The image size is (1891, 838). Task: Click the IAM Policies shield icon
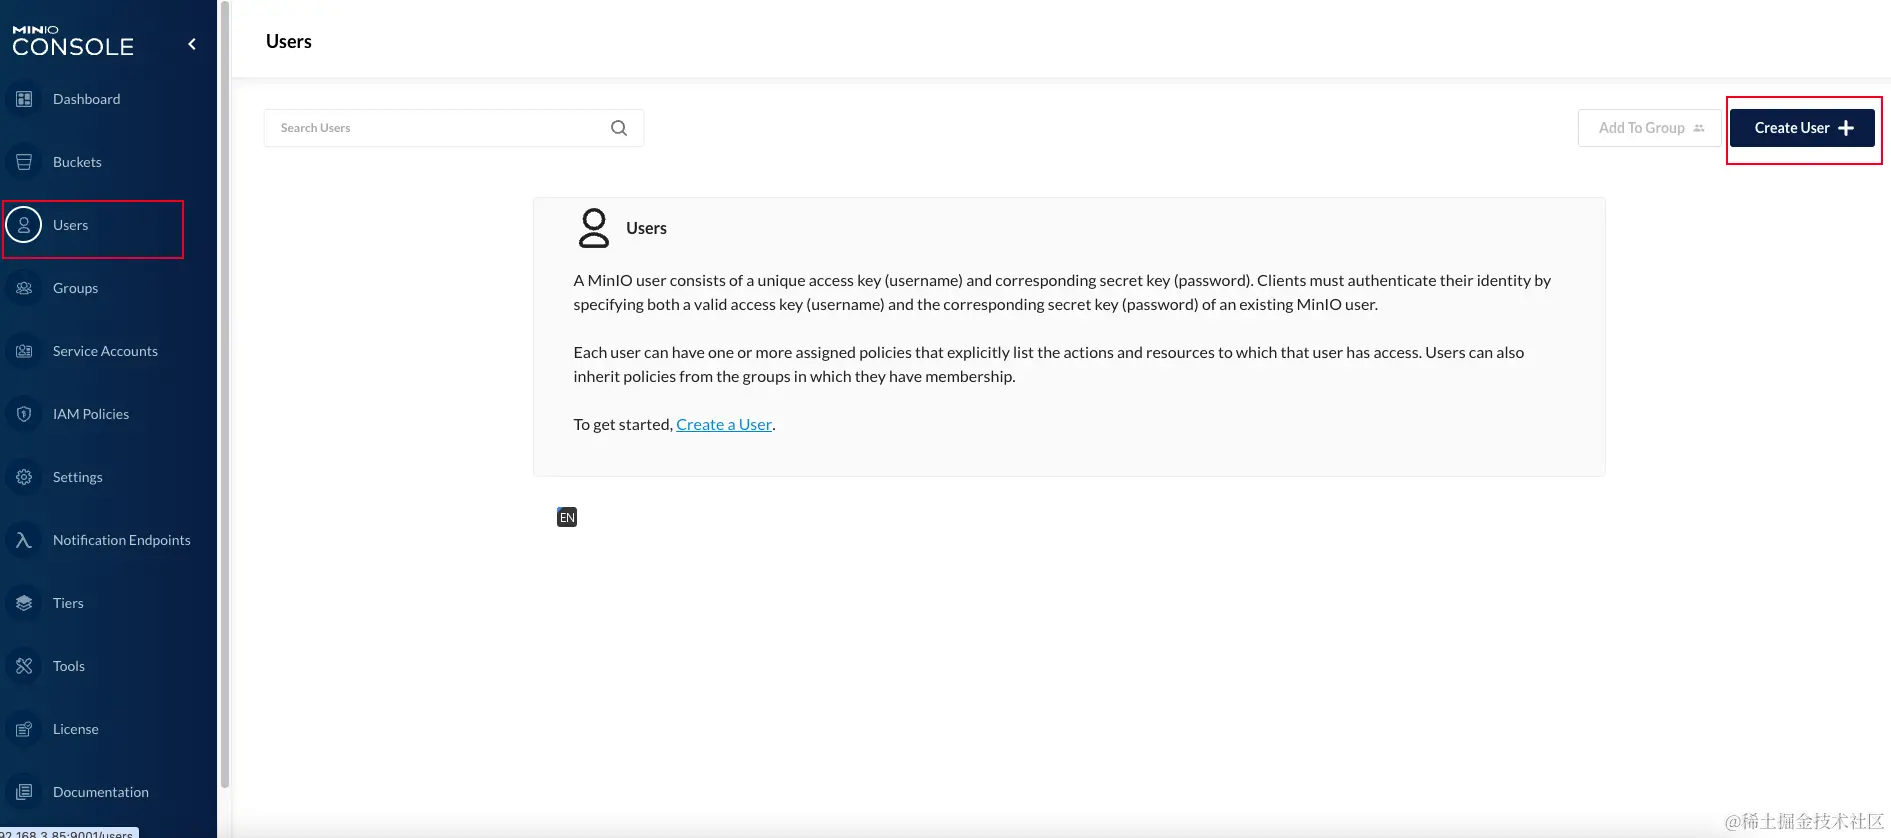24,414
